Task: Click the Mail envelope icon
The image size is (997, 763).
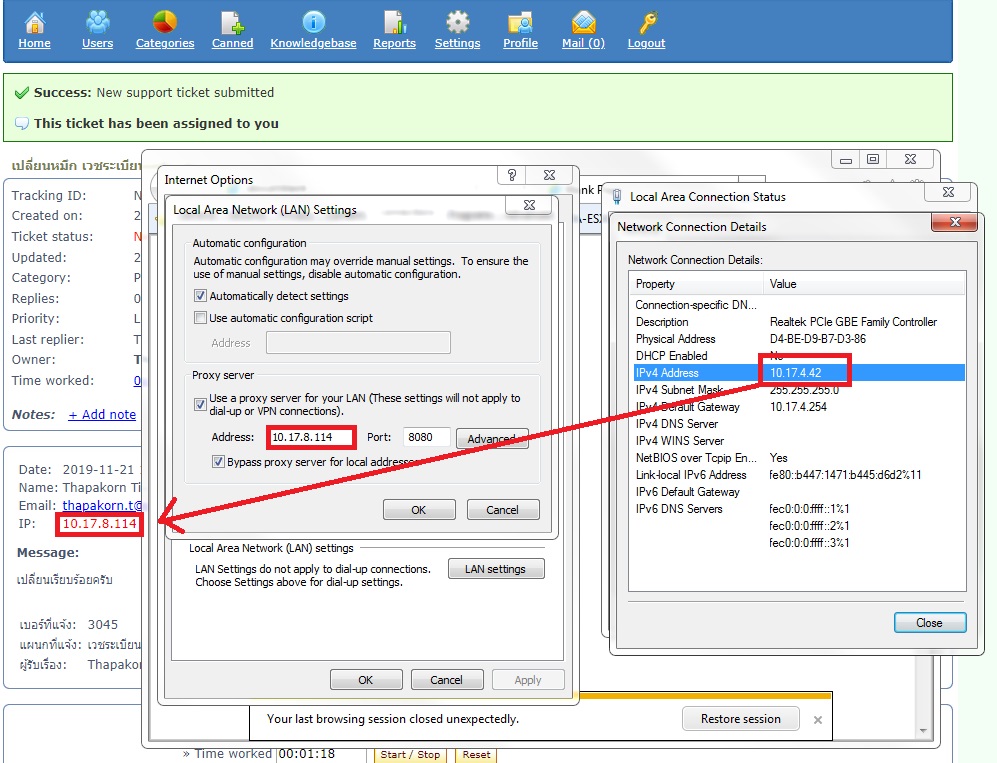Action: pyautogui.click(x=583, y=22)
